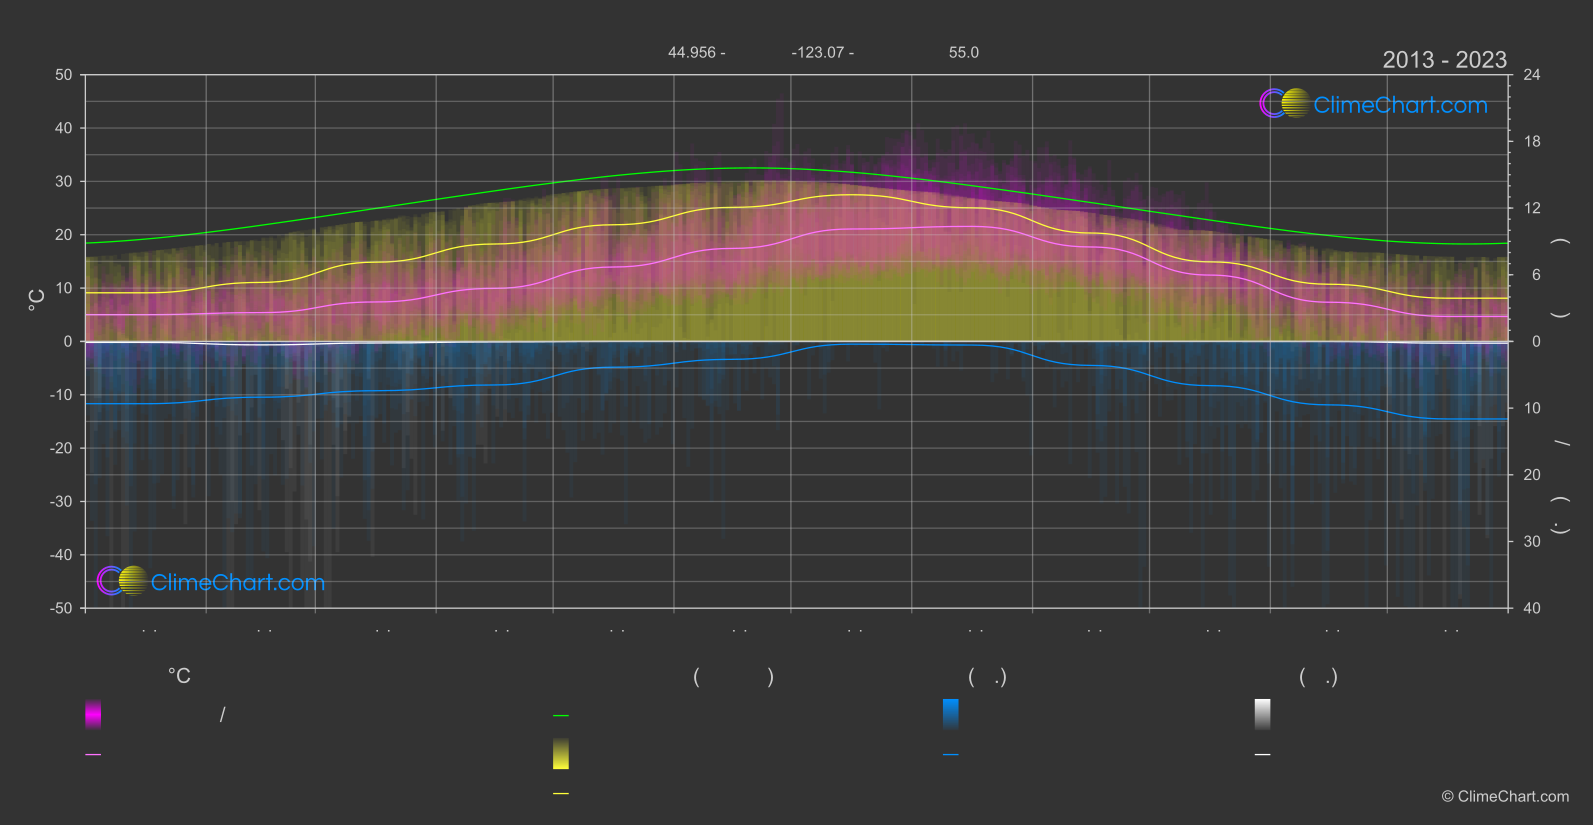Toggle the magenta line legend marker
The width and height of the screenshot is (1593, 825).
pos(93,755)
